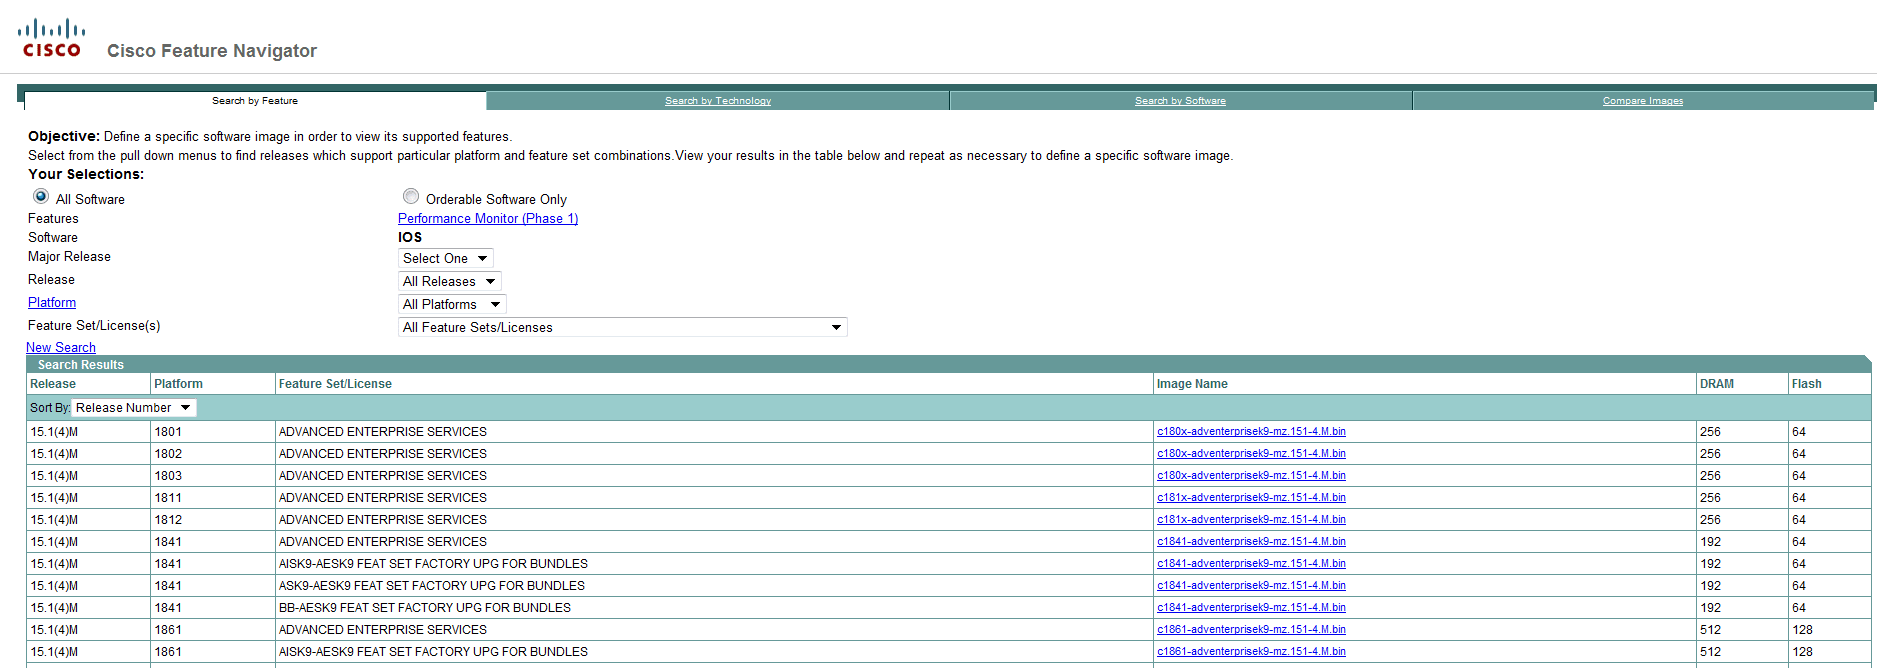Select the All Software radio button
Viewport: 1877px width, 668px height.
[x=41, y=196]
